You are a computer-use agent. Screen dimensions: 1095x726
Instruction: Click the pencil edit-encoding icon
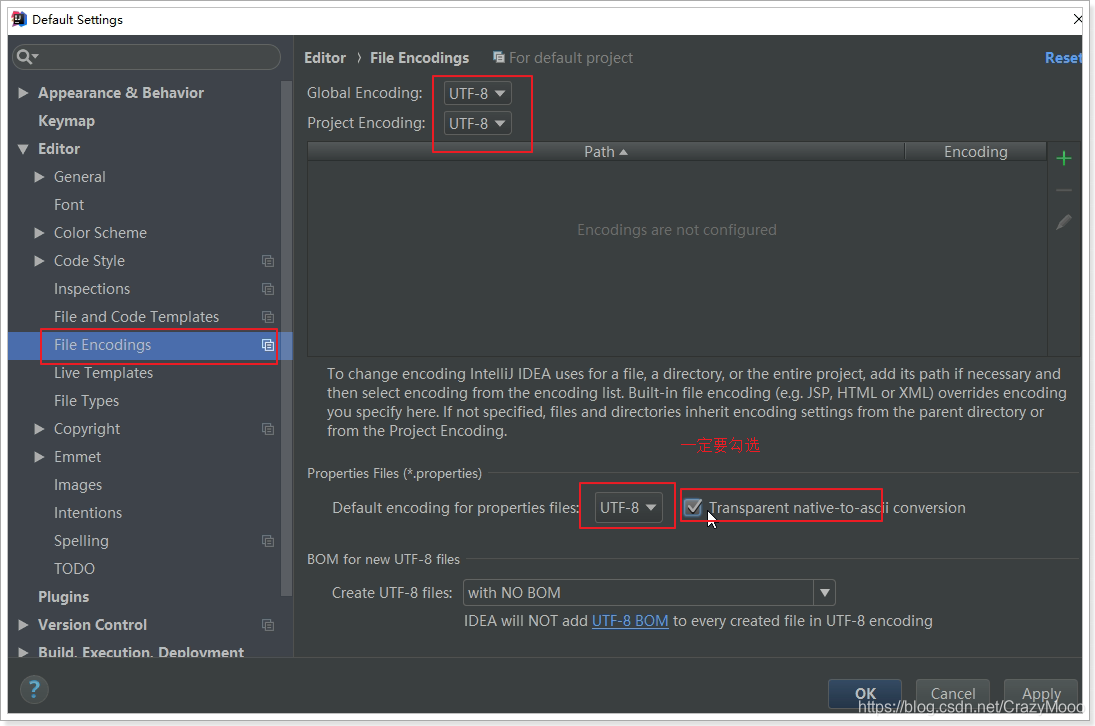pos(1064,222)
